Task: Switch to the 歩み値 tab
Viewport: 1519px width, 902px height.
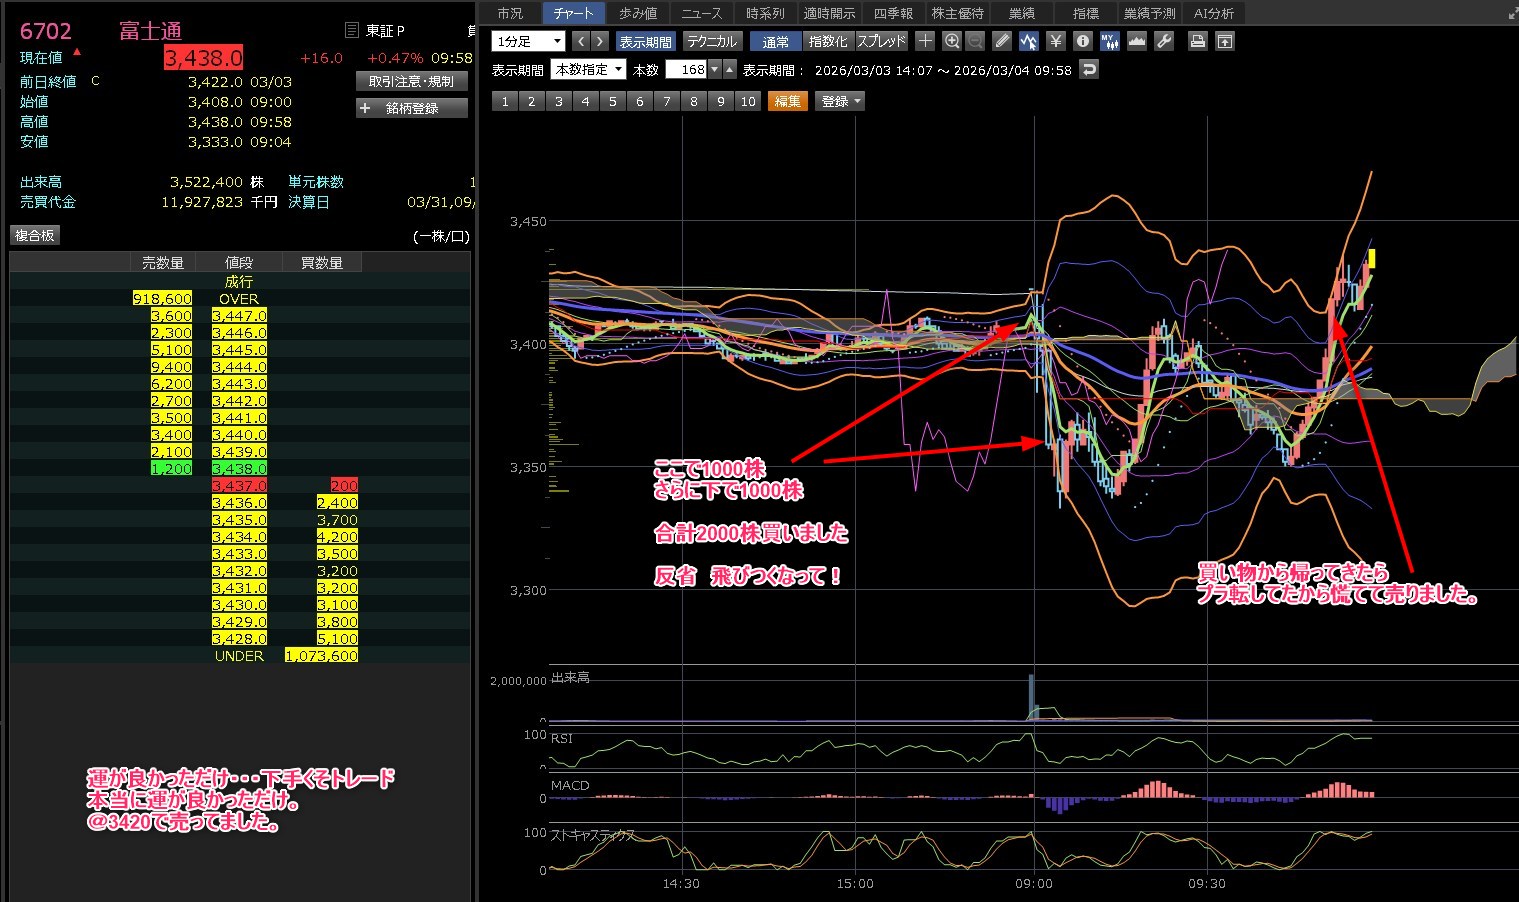Action: click(x=638, y=13)
